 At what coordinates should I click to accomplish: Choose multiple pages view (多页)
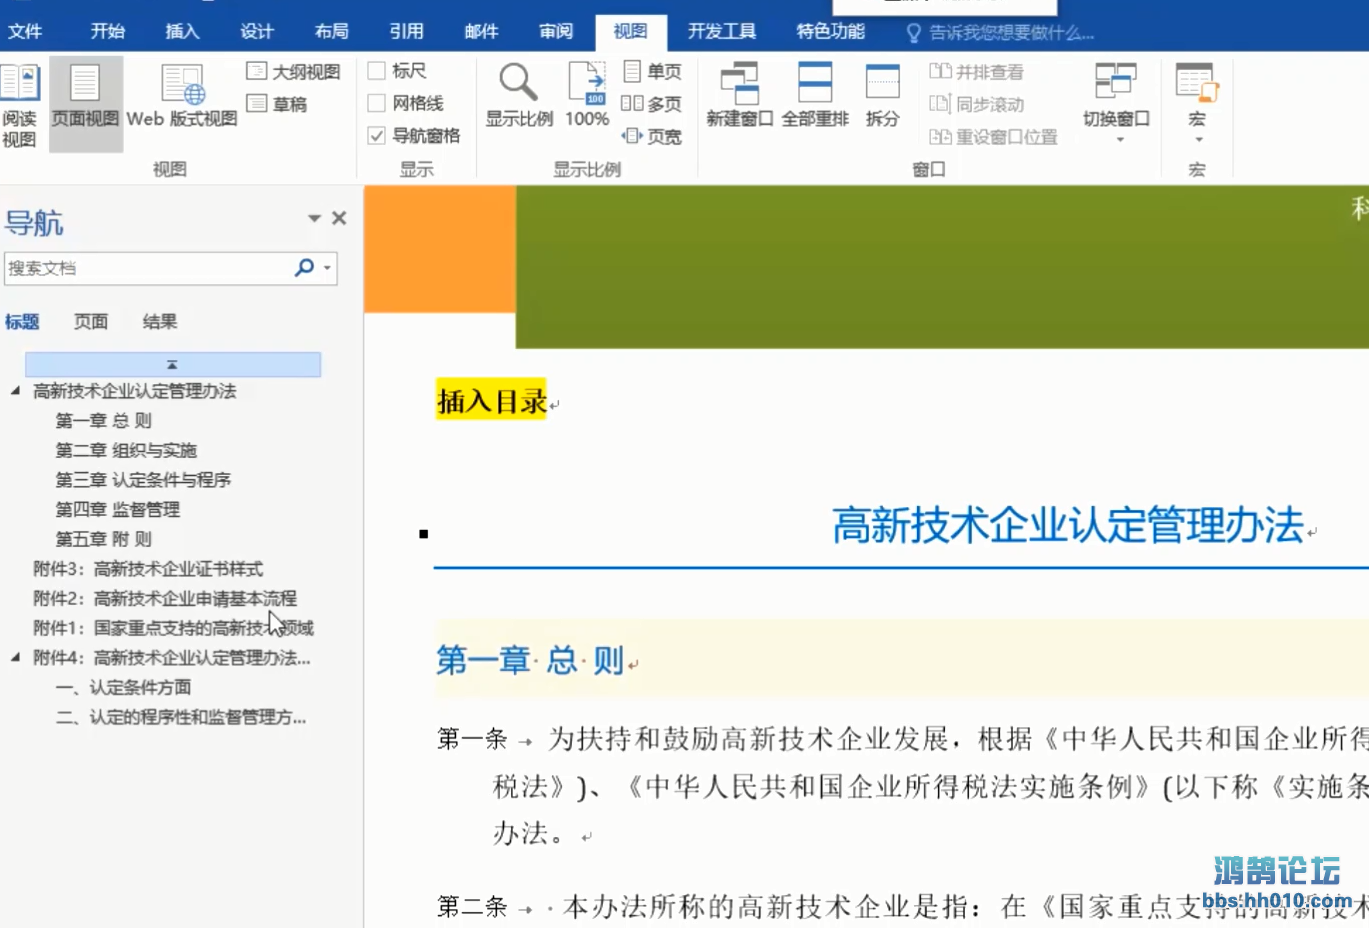(652, 104)
